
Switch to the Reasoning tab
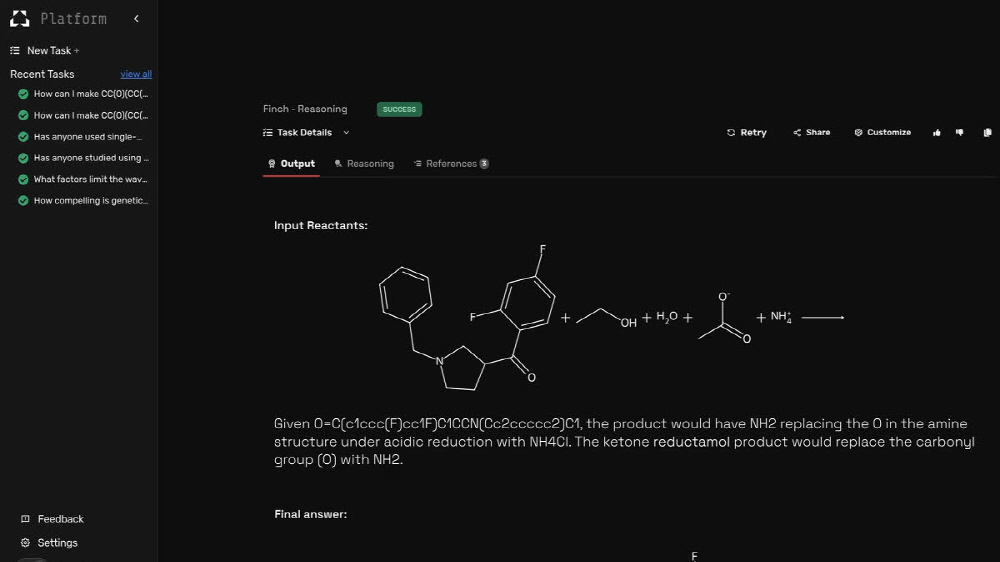[x=364, y=164]
